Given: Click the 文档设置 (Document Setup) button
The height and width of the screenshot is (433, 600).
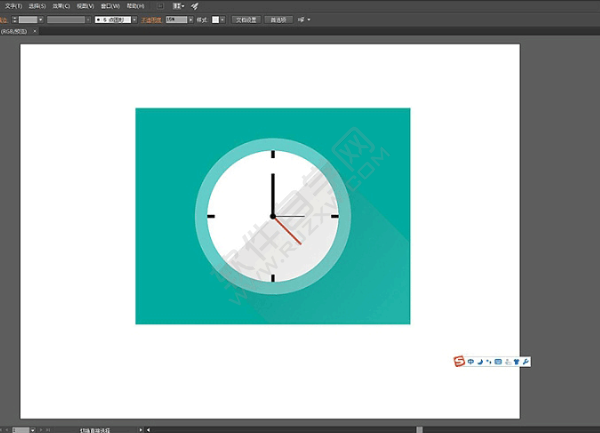Looking at the screenshot, I should tap(246, 19).
